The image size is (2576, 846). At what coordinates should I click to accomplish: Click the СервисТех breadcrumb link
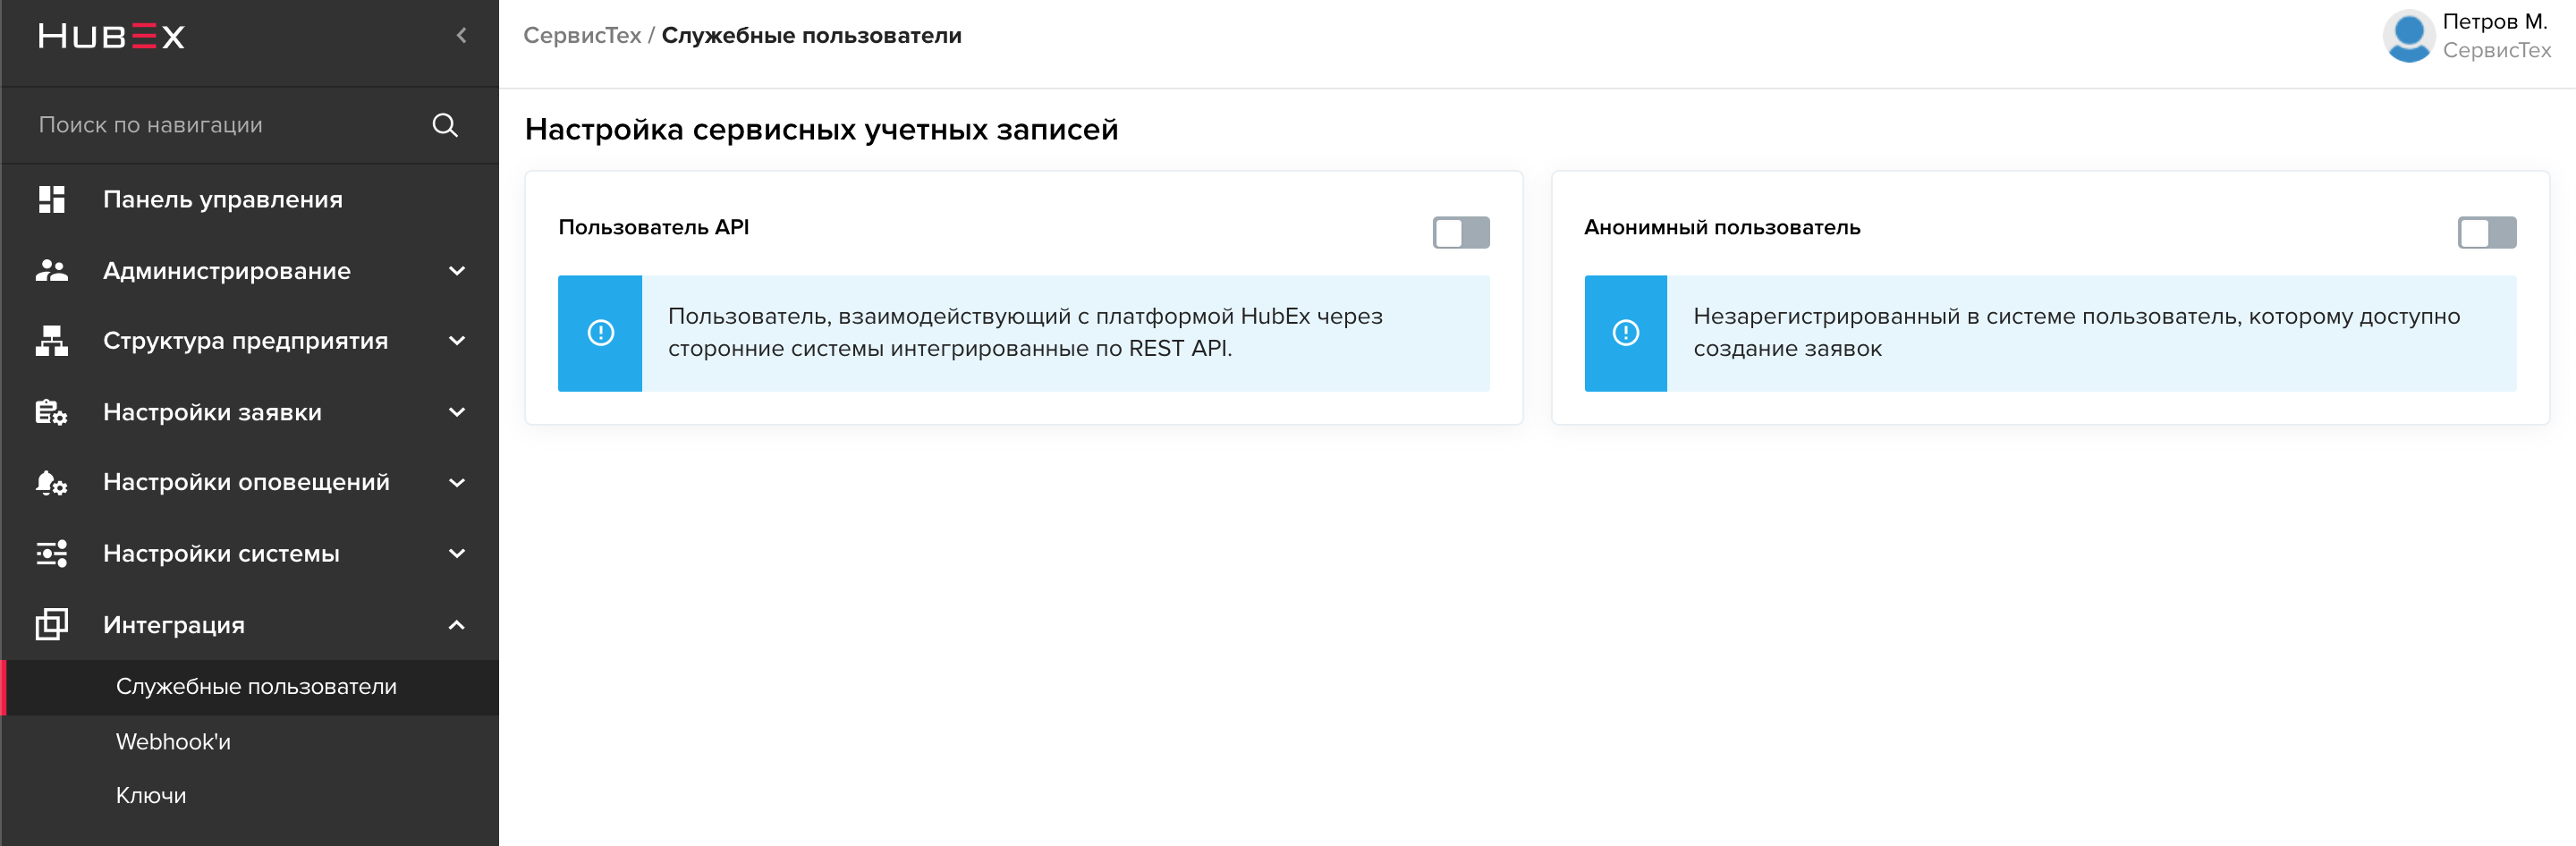582,36
